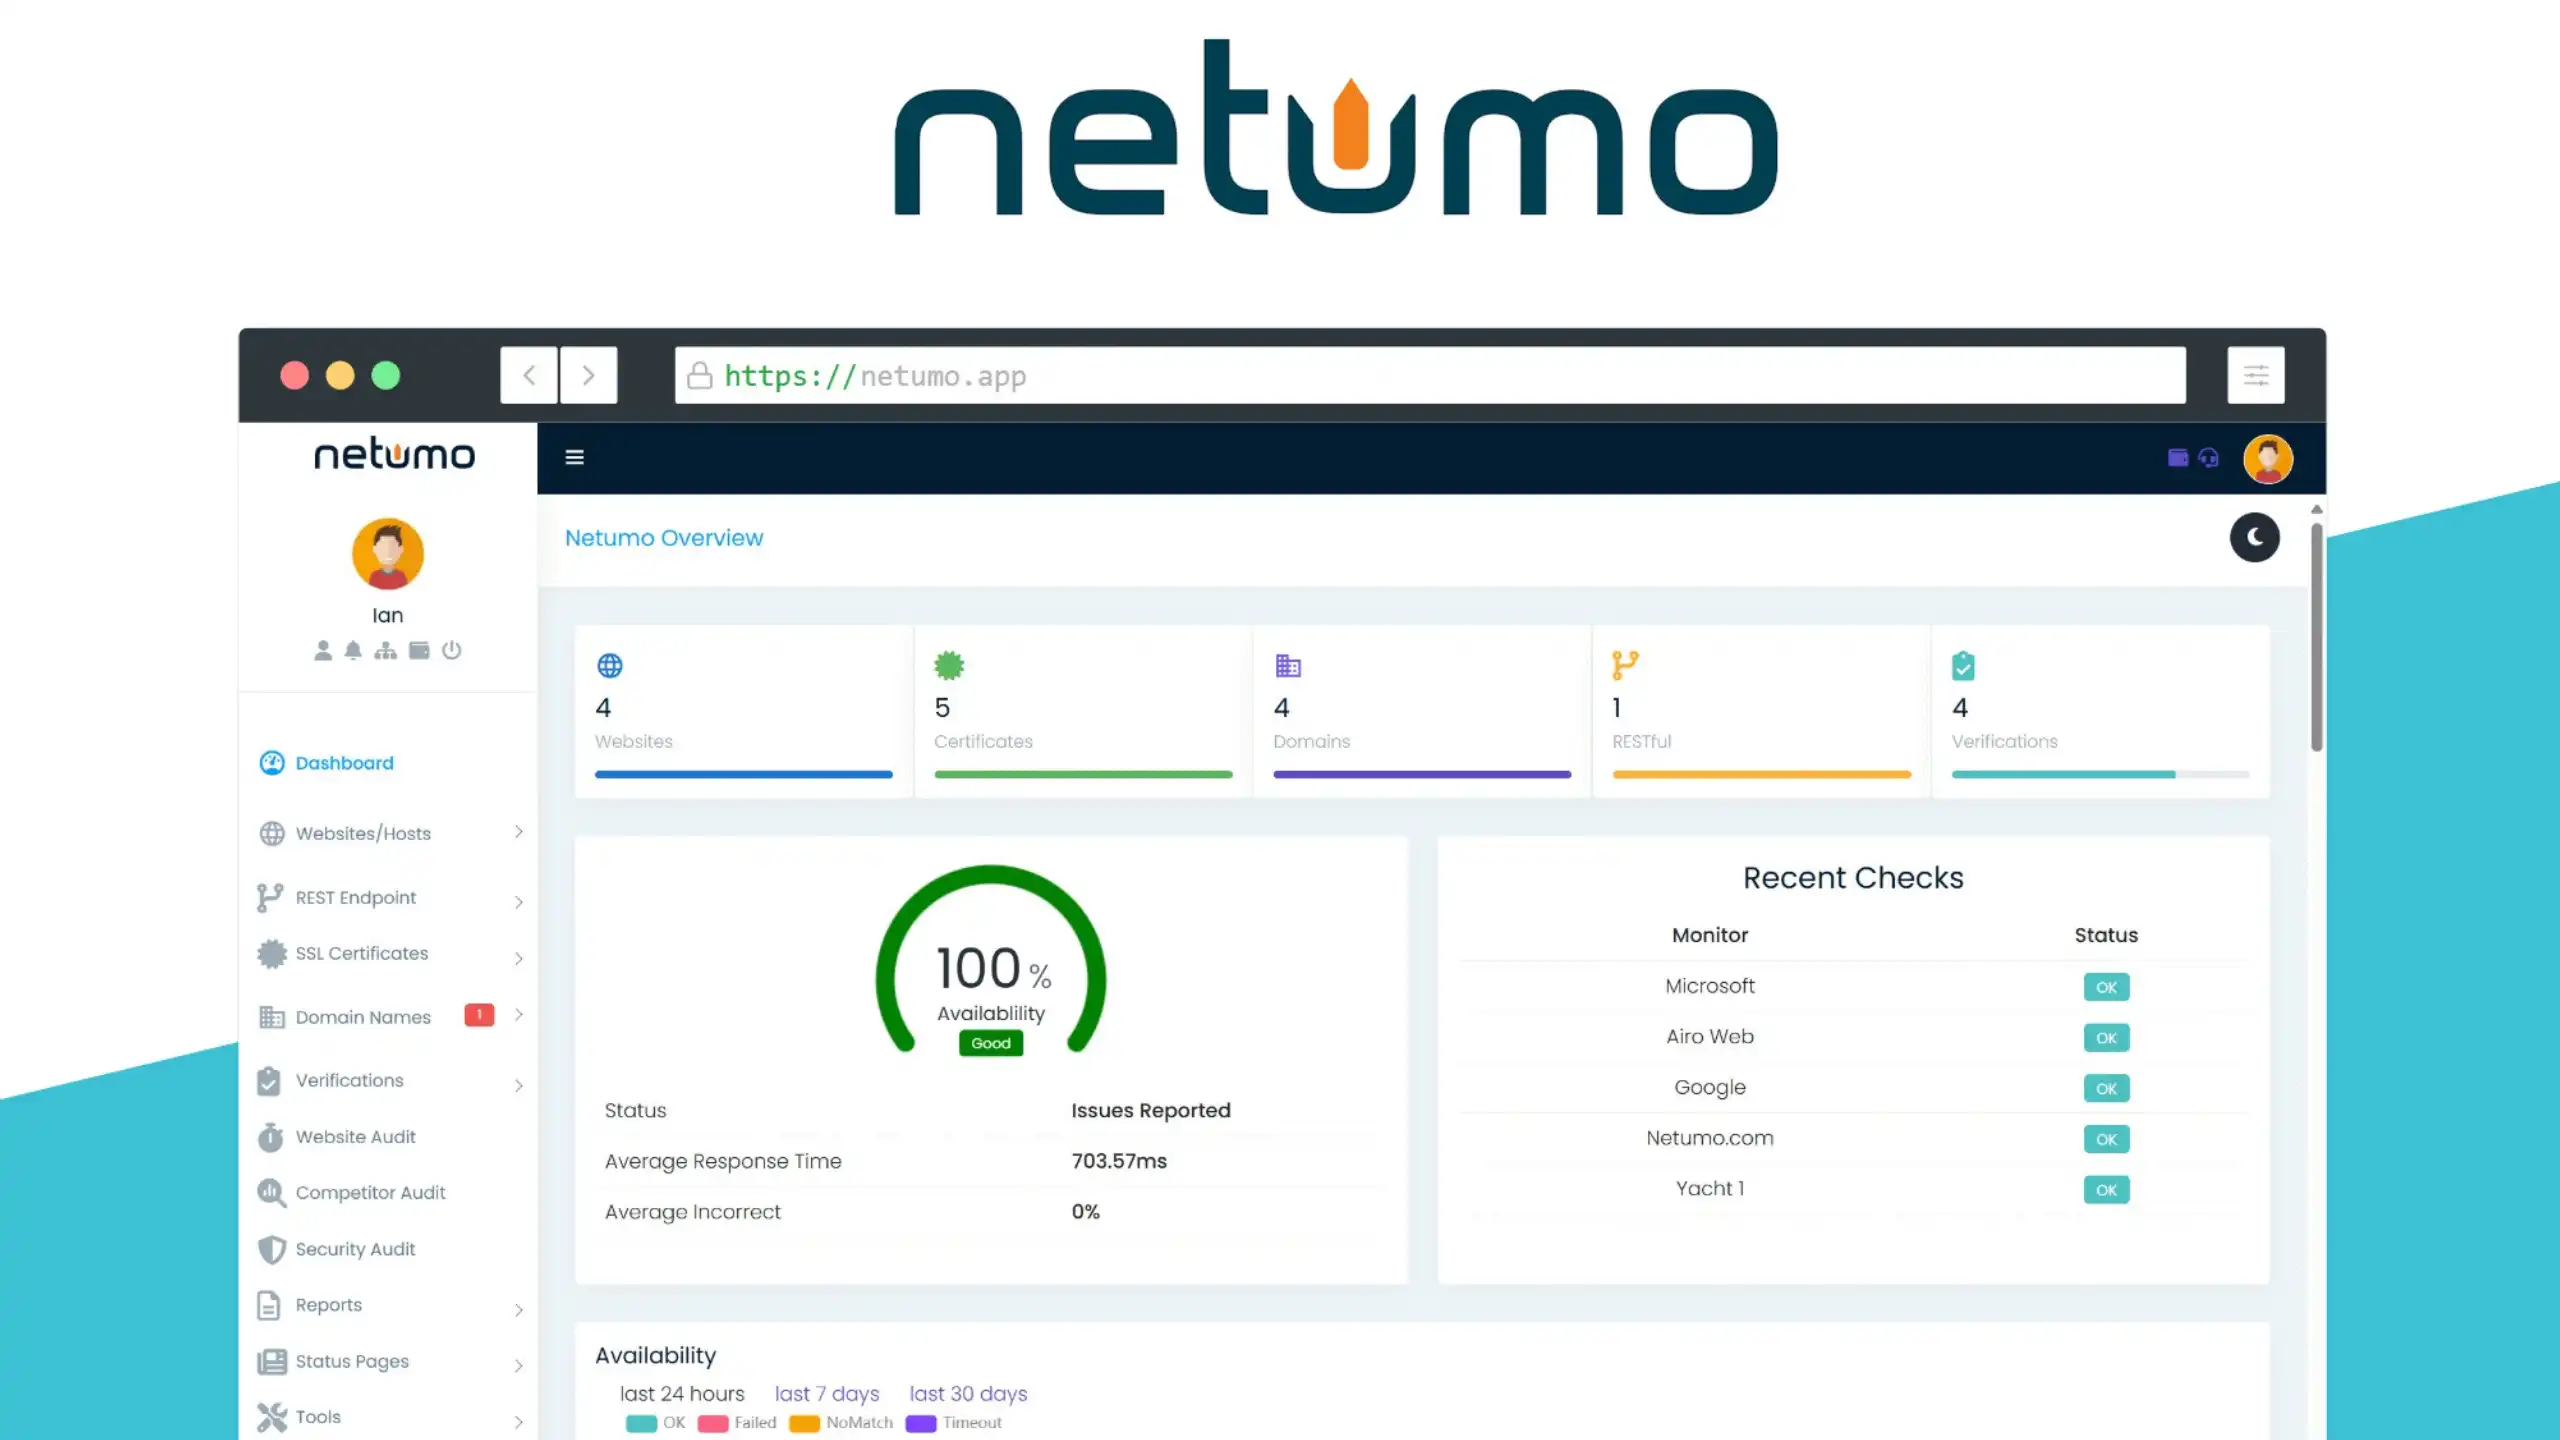Click the Netumo Overview page title

(664, 538)
